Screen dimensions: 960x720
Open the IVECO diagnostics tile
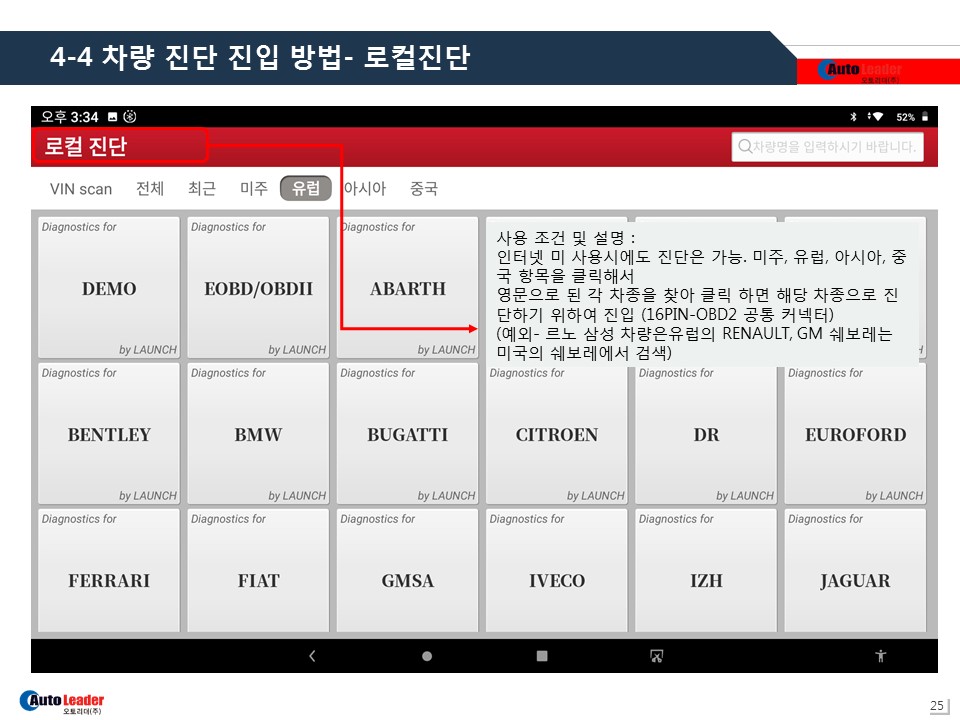click(x=557, y=571)
